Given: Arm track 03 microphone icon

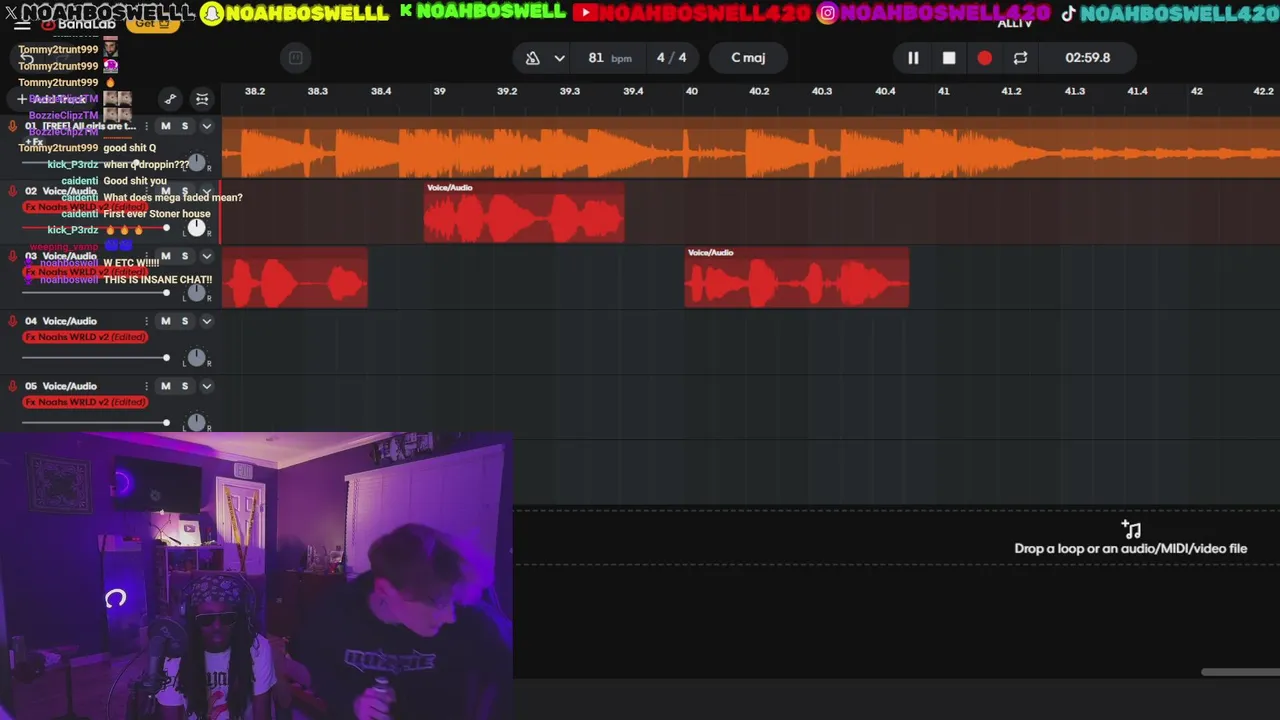Looking at the screenshot, I should point(12,256).
